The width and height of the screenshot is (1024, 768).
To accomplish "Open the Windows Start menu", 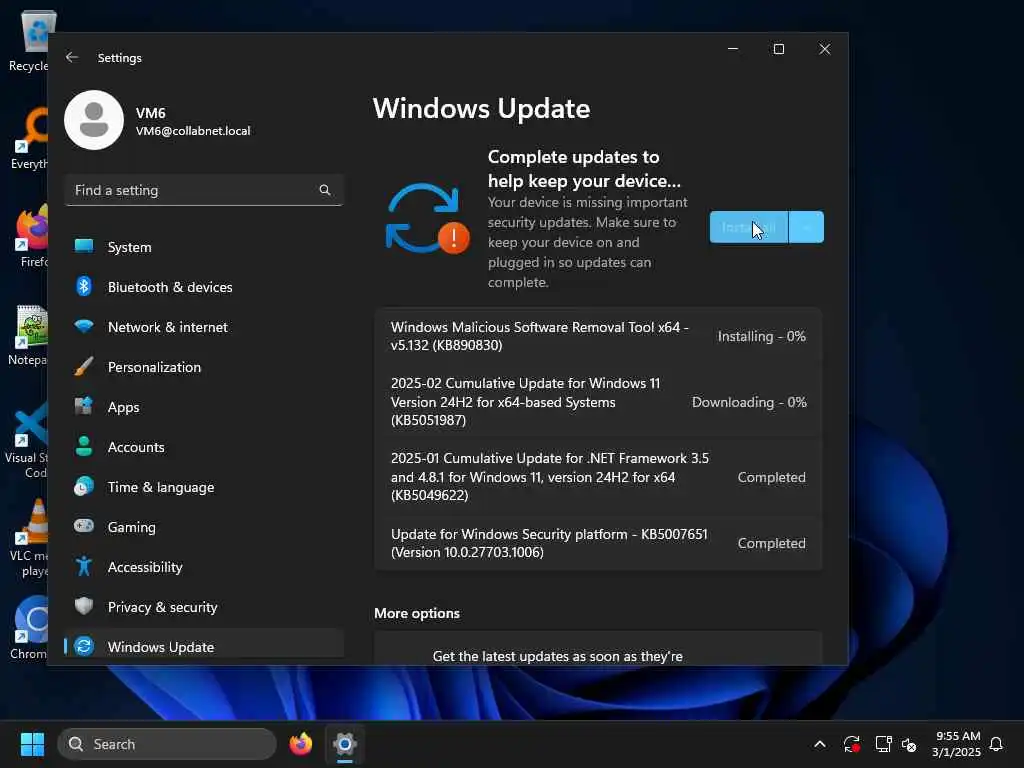I will (32, 744).
